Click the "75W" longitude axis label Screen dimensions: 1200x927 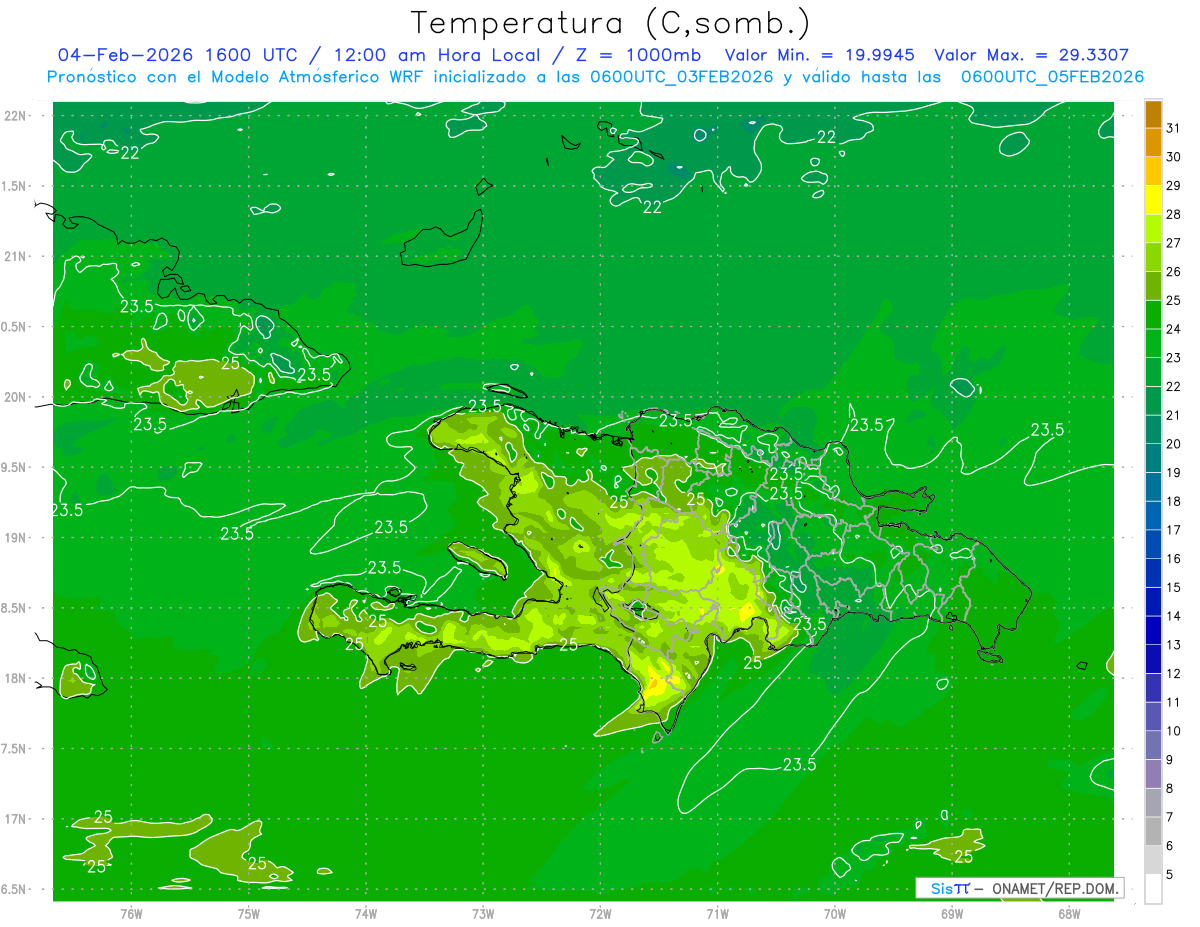coord(248,914)
